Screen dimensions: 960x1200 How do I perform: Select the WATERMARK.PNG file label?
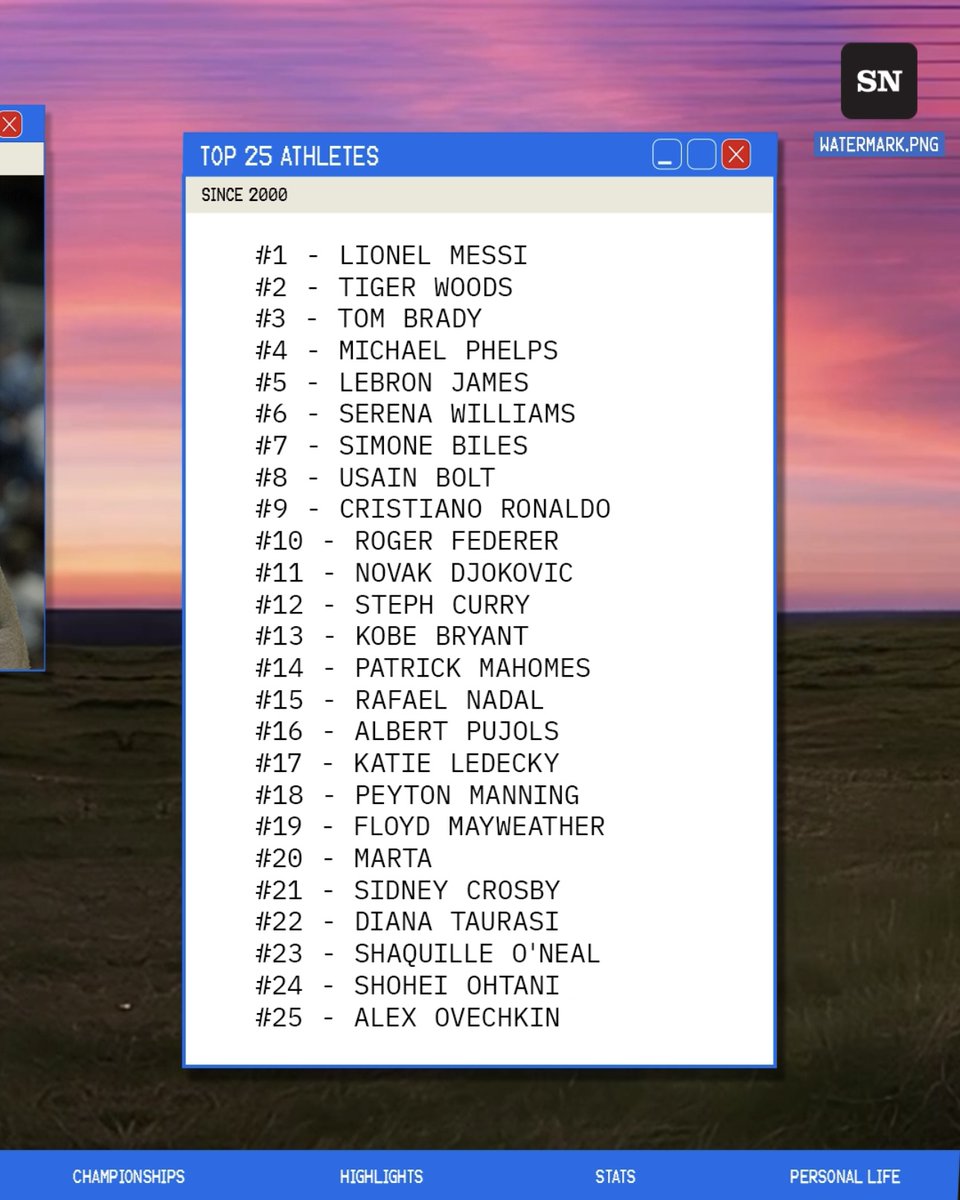pos(879,144)
